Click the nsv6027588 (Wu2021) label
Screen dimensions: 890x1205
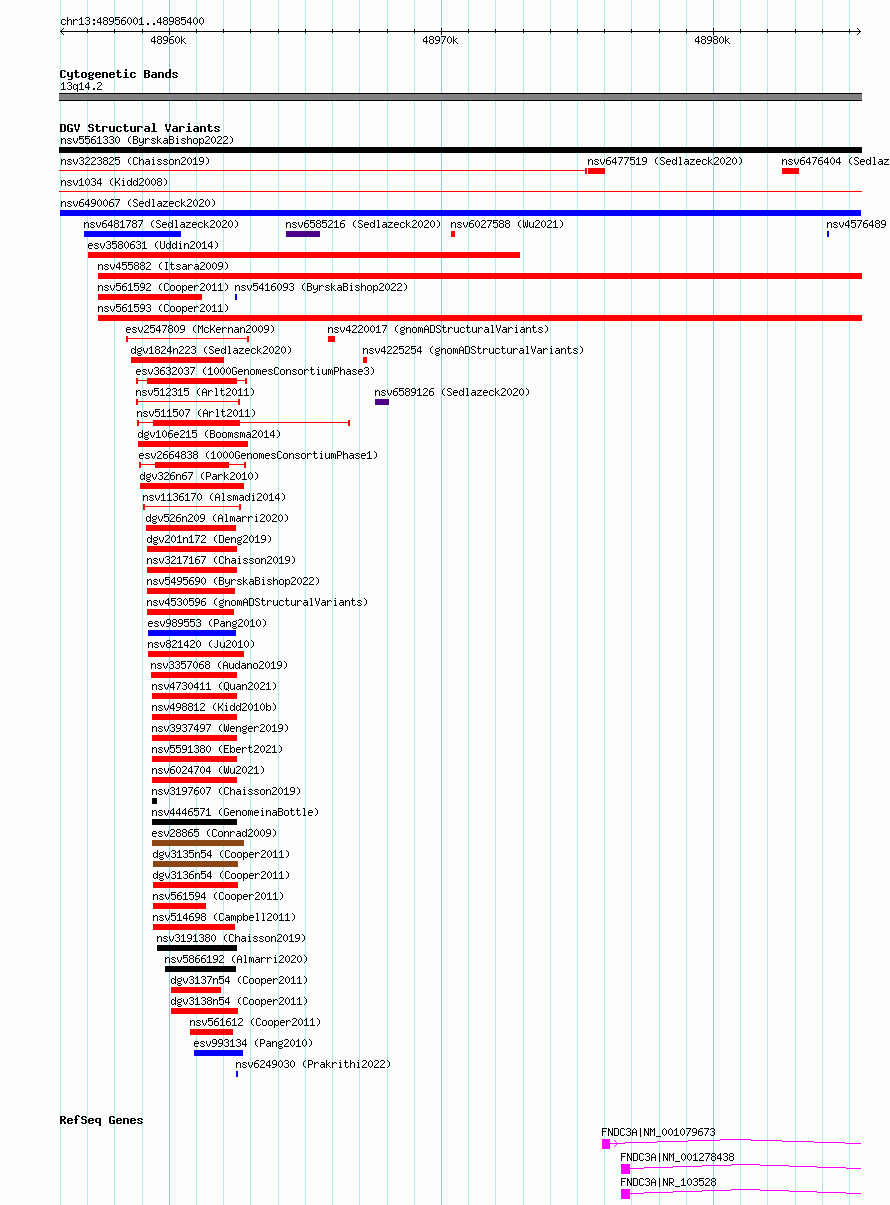point(507,224)
